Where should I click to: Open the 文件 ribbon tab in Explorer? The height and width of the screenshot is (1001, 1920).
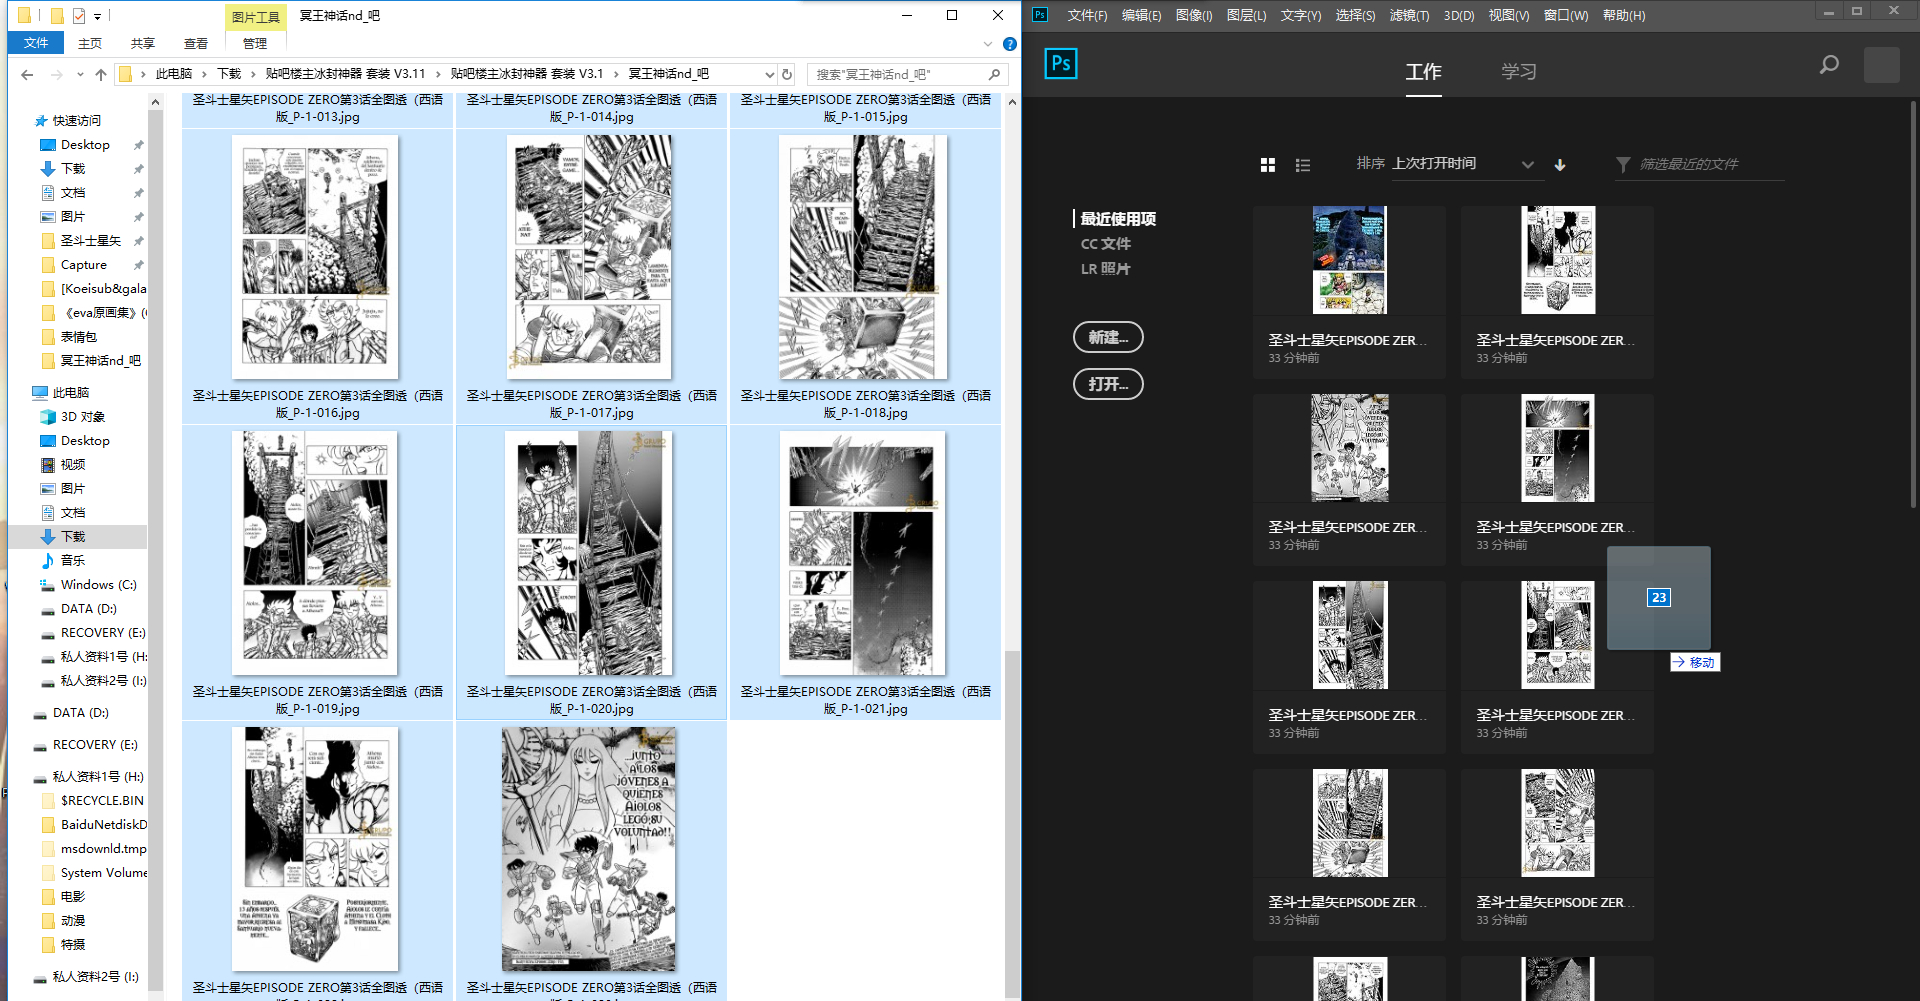coord(36,43)
